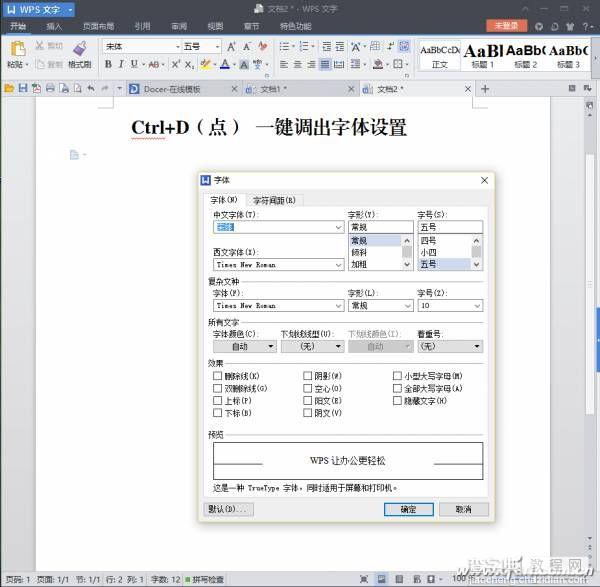Justify text alignment in ribbon
The height and width of the screenshot is (587, 600).
(324, 64)
